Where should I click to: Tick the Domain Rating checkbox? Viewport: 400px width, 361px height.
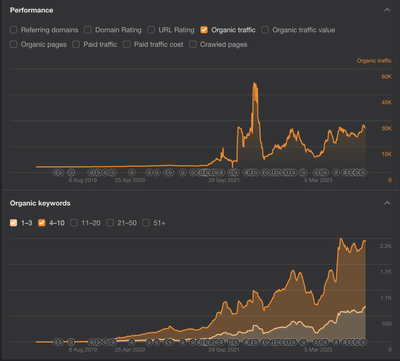(x=88, y=30)
